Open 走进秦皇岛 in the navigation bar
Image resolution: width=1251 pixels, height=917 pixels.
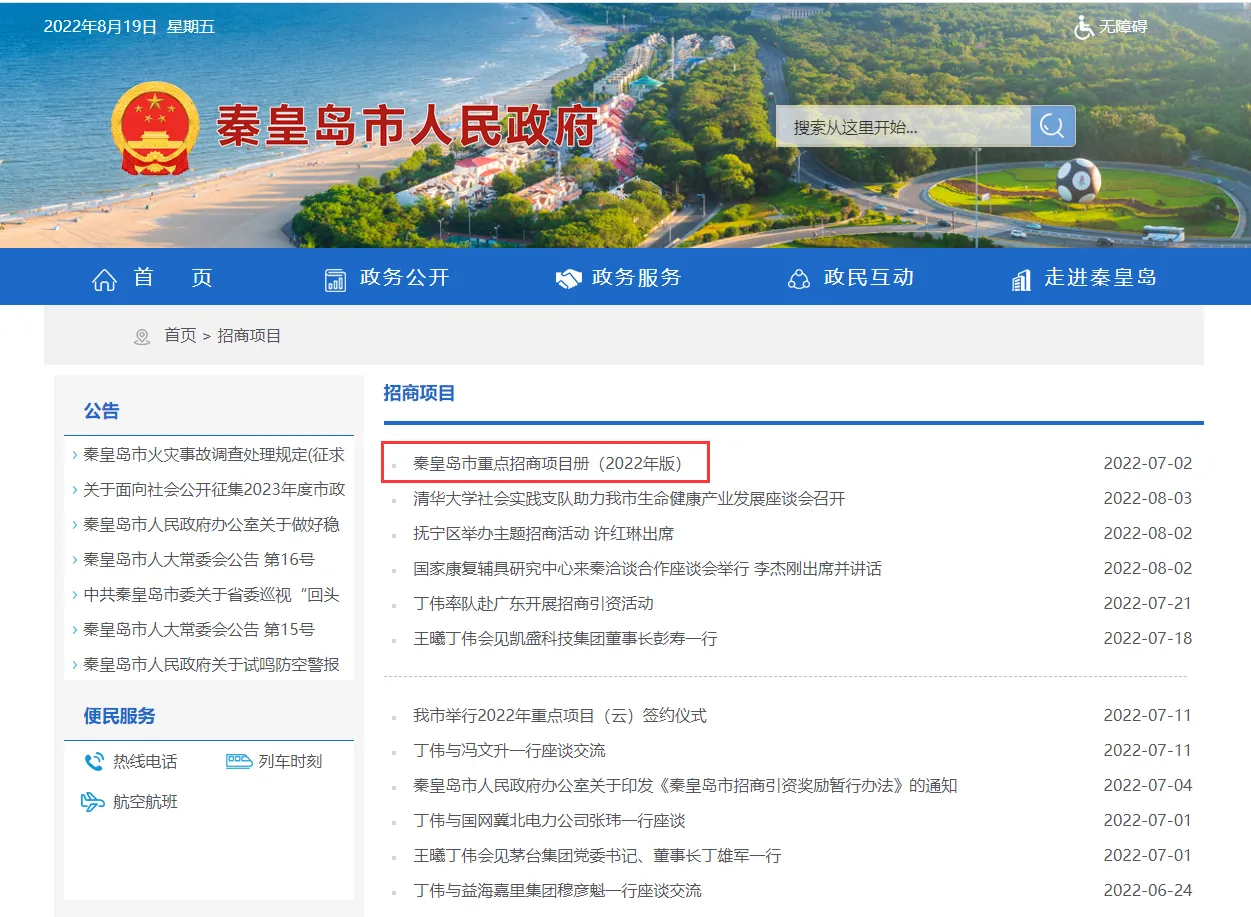[x=1100, y=278]
